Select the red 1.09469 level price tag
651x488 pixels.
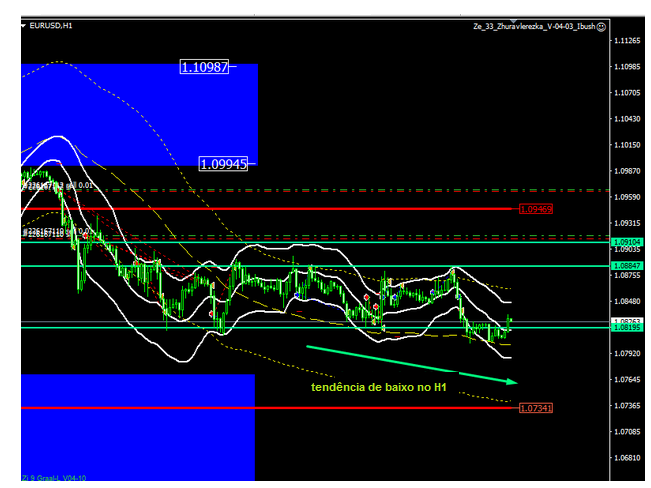tap(536, 209)
